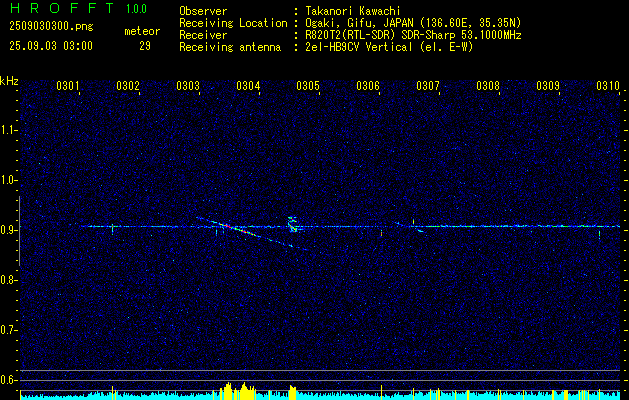Viewport: 629px width, 400px height.
Task: Click the meteor count 29
Action: (x=145, y=46)
